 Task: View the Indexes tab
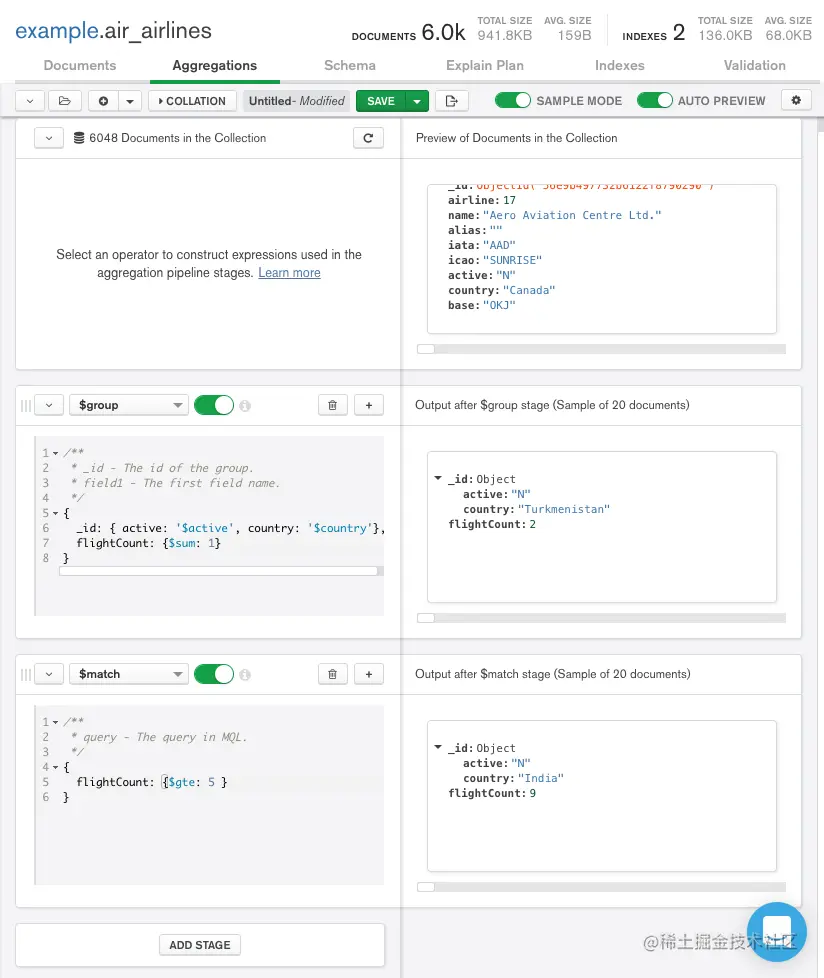pos(619,65)
